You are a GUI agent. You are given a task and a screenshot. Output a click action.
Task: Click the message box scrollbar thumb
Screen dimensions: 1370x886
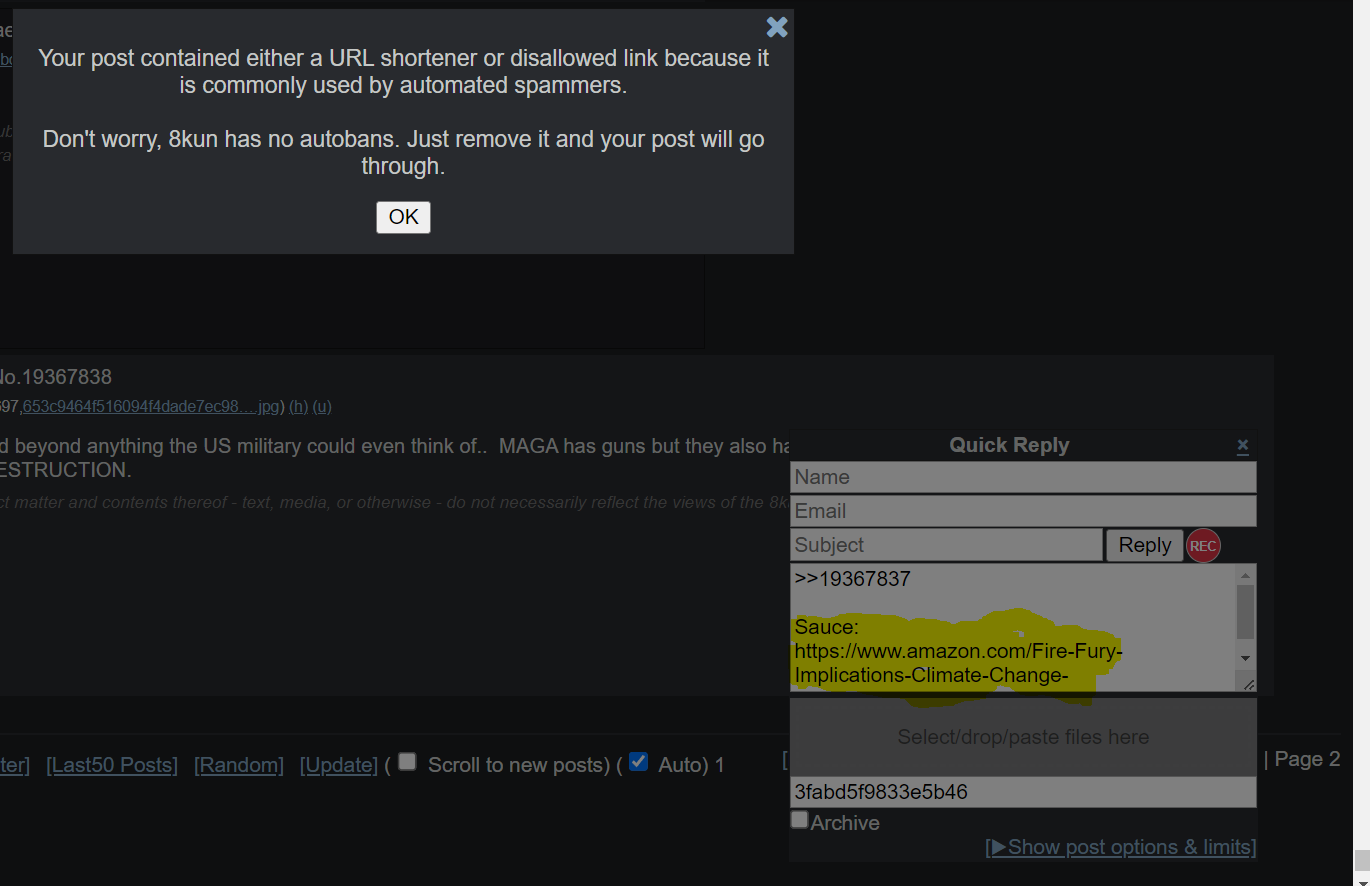(1245, 612)
